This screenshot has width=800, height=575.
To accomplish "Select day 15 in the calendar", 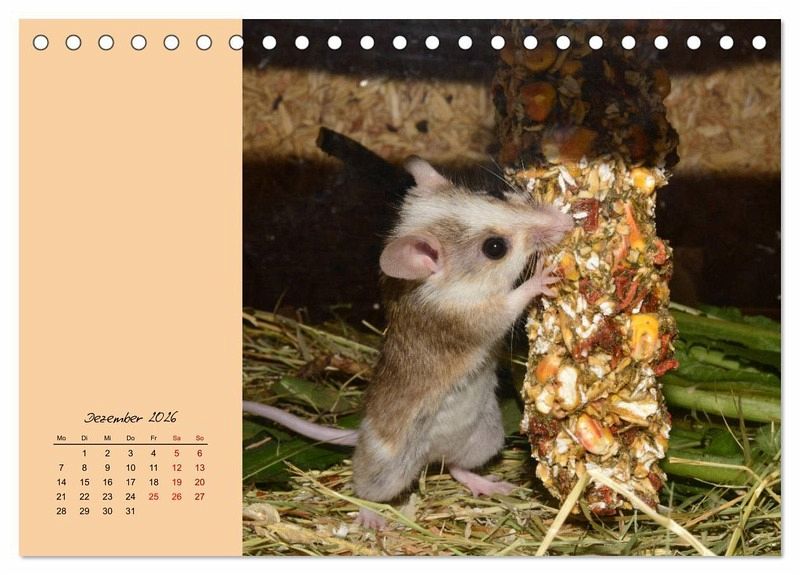I will click(84, 482).
